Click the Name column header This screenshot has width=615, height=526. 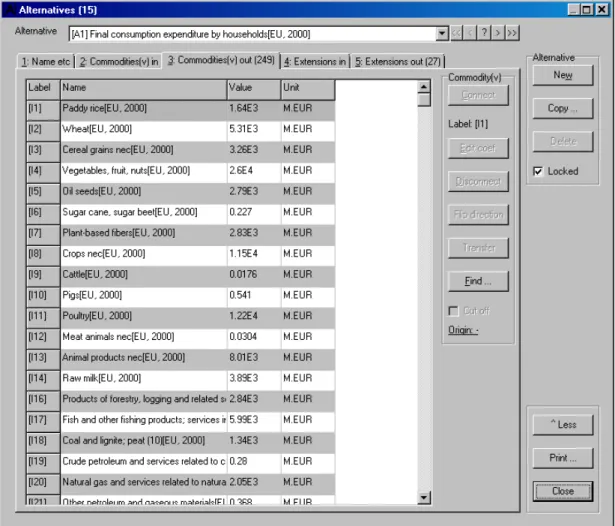144,89
